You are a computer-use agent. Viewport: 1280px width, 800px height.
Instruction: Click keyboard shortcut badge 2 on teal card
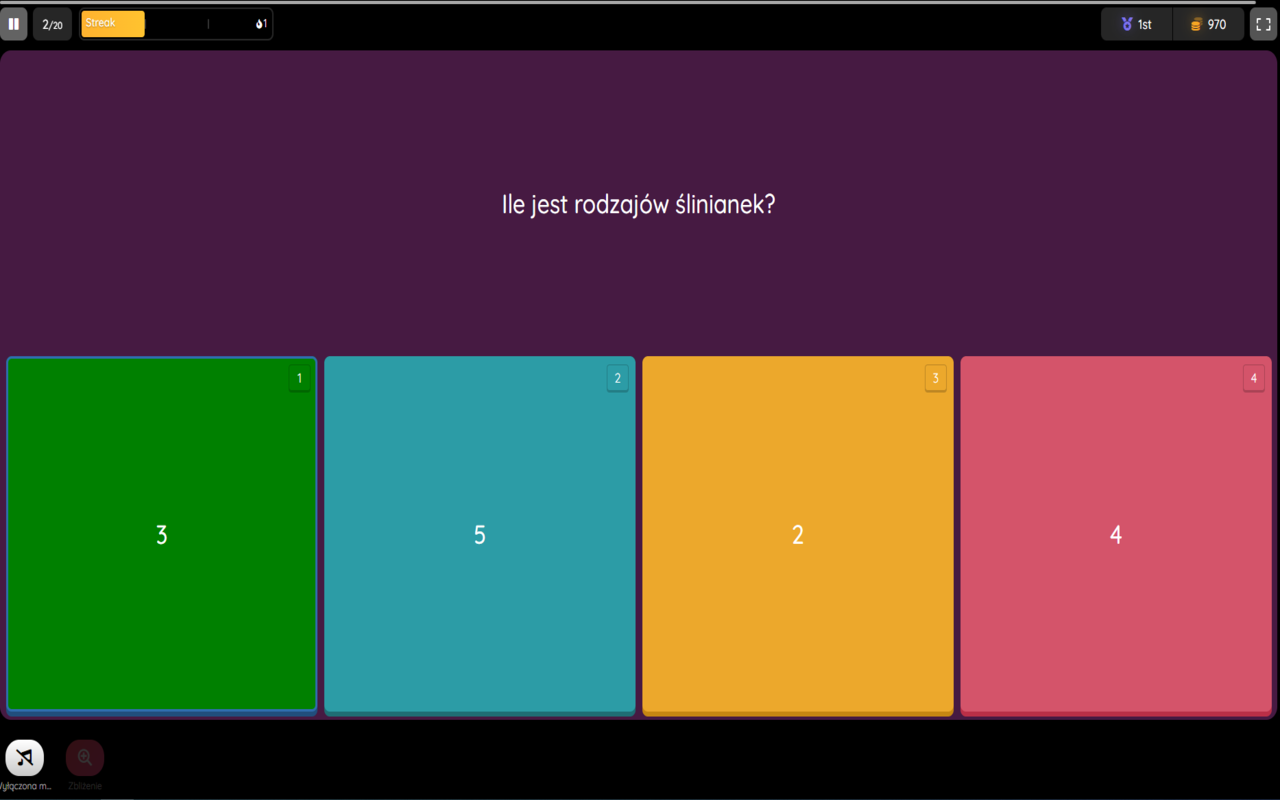pos(617,378)
